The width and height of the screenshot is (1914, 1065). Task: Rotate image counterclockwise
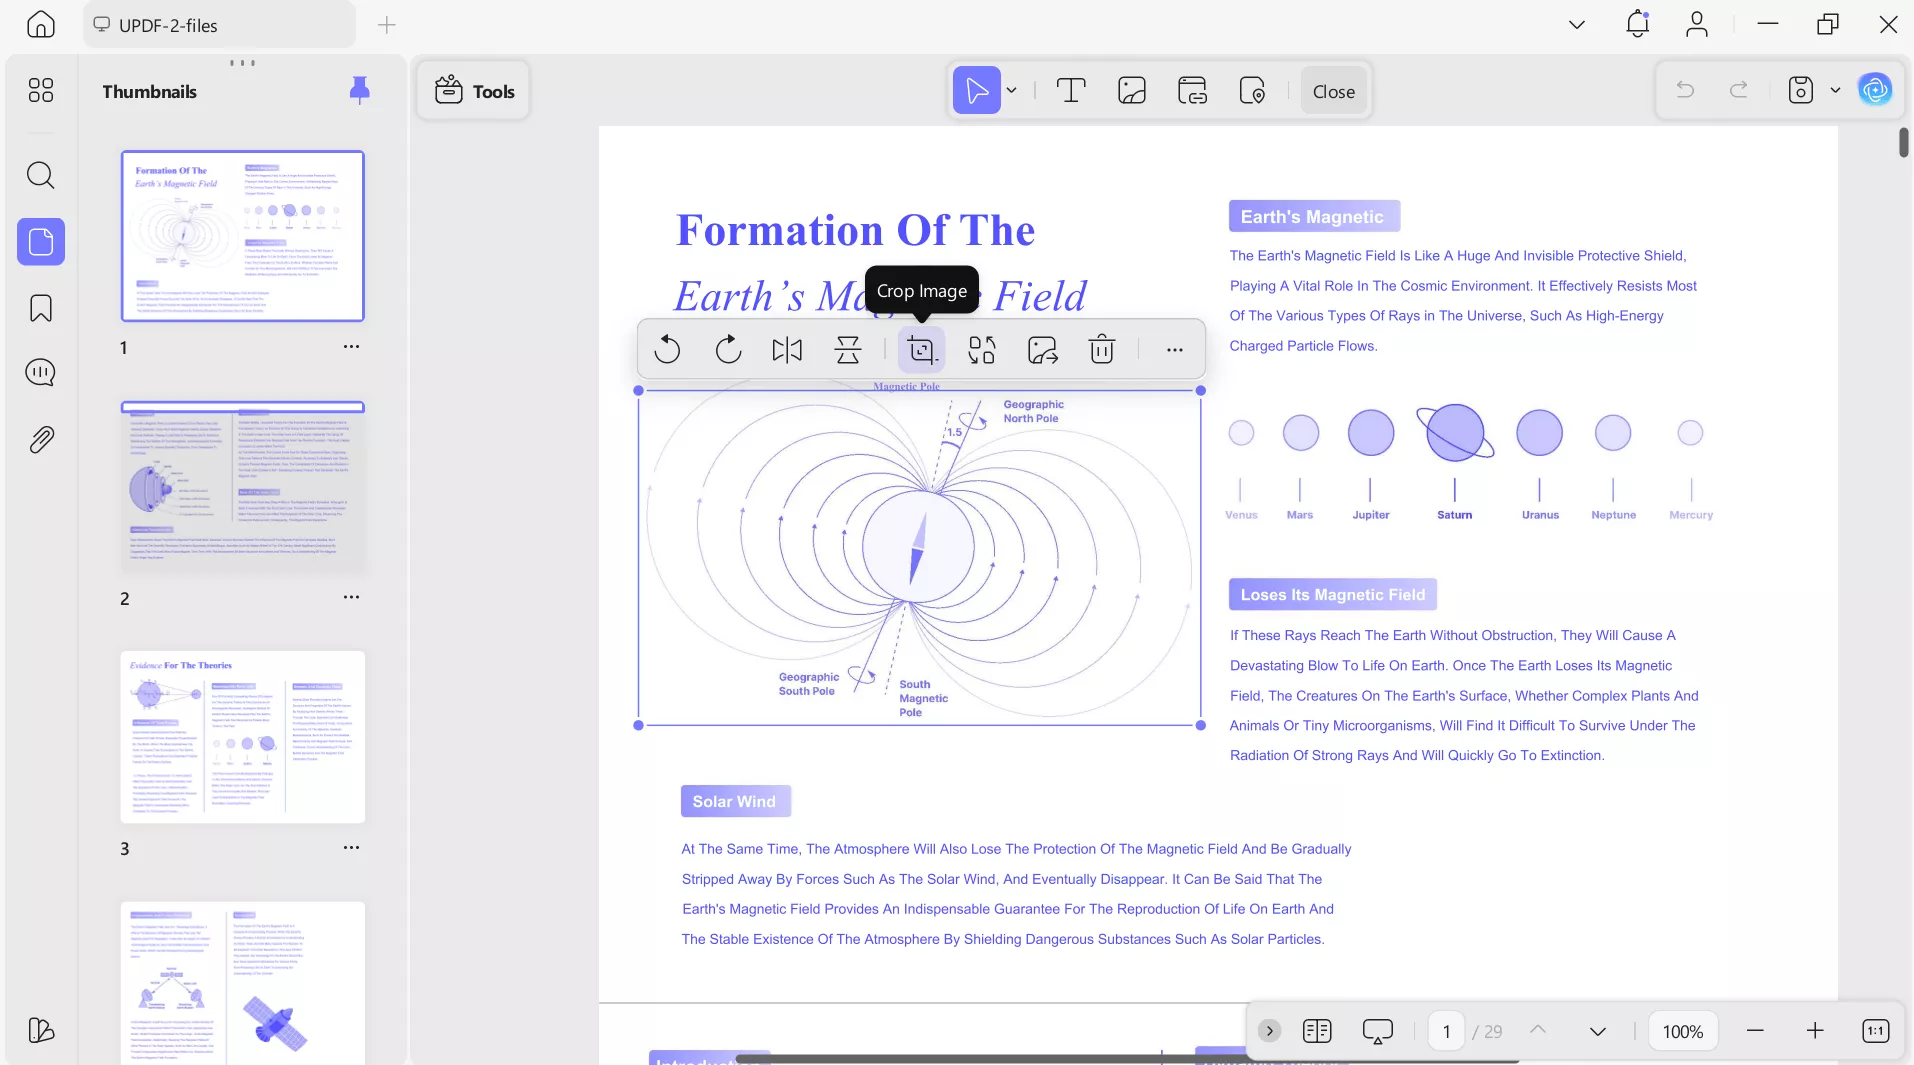(667, 350)
